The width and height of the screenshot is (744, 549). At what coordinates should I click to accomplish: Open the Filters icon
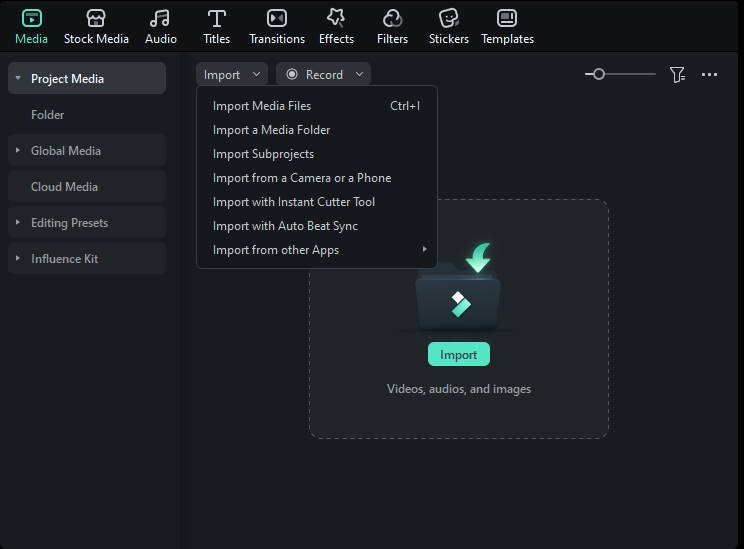[x=392, y=19]
